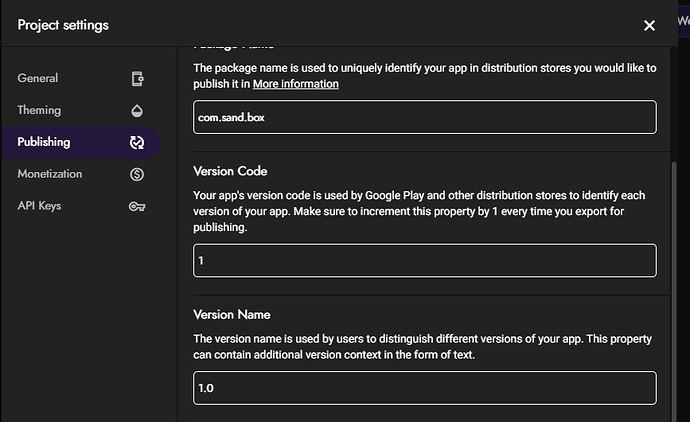Open the Theming settings section

[x=81, y=110]
